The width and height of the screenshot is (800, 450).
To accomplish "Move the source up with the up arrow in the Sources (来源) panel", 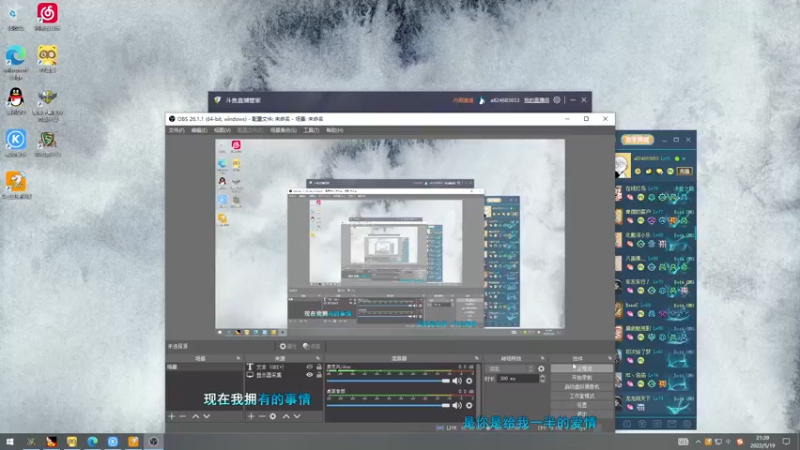I will [x=286, y=416].
